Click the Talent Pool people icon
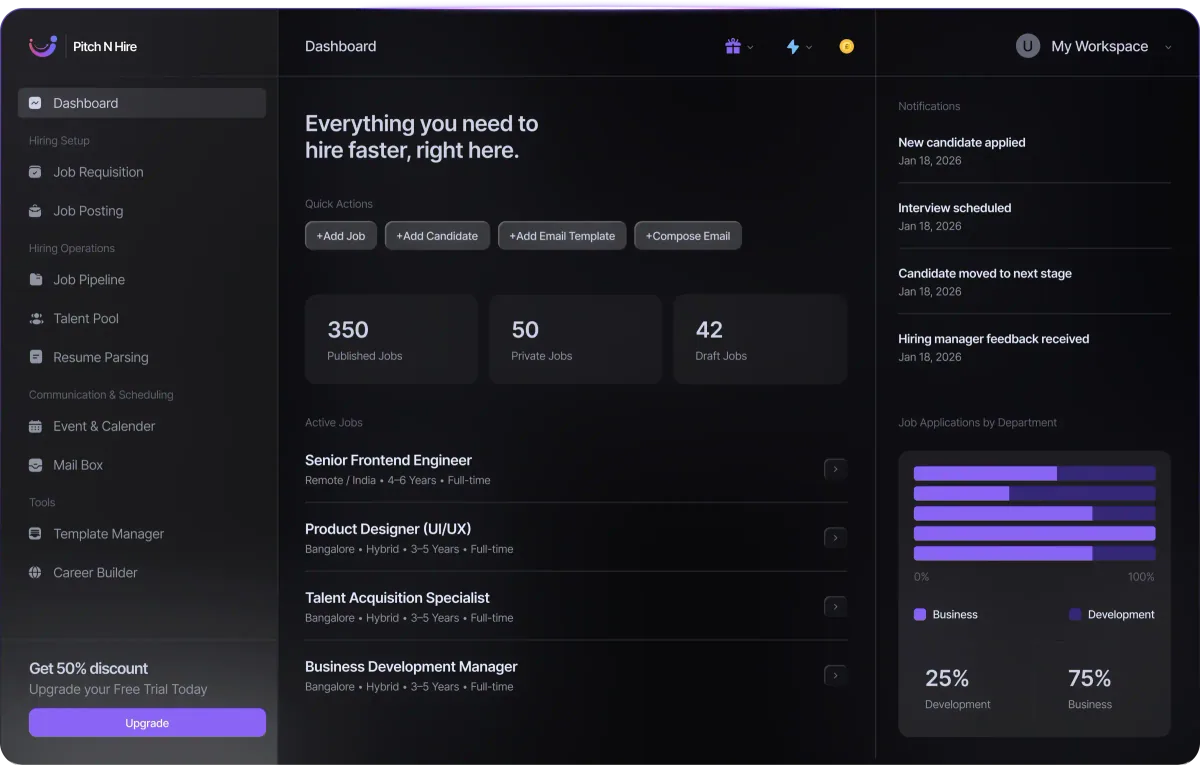Screen dimensions: 1200x766 (36, 319)
